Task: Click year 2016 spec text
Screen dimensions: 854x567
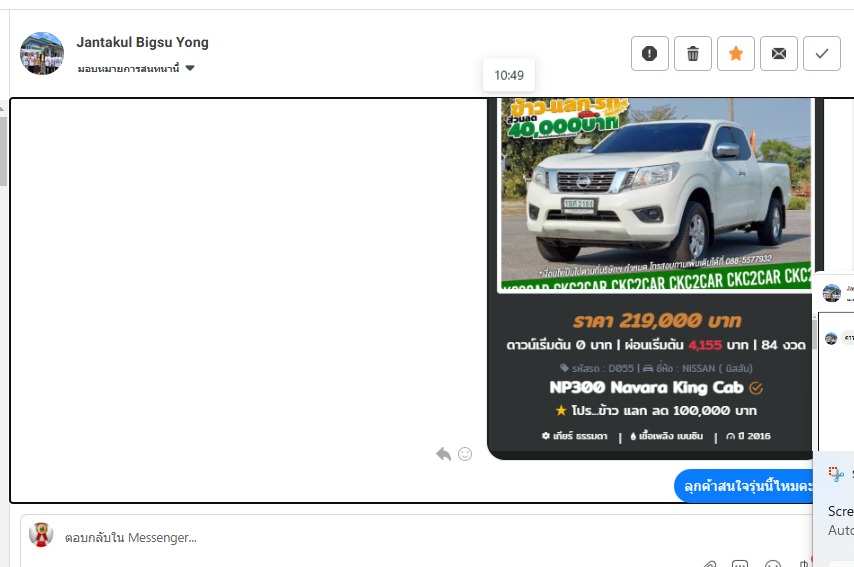Action: pyautogui.click(x=748, y=436)
